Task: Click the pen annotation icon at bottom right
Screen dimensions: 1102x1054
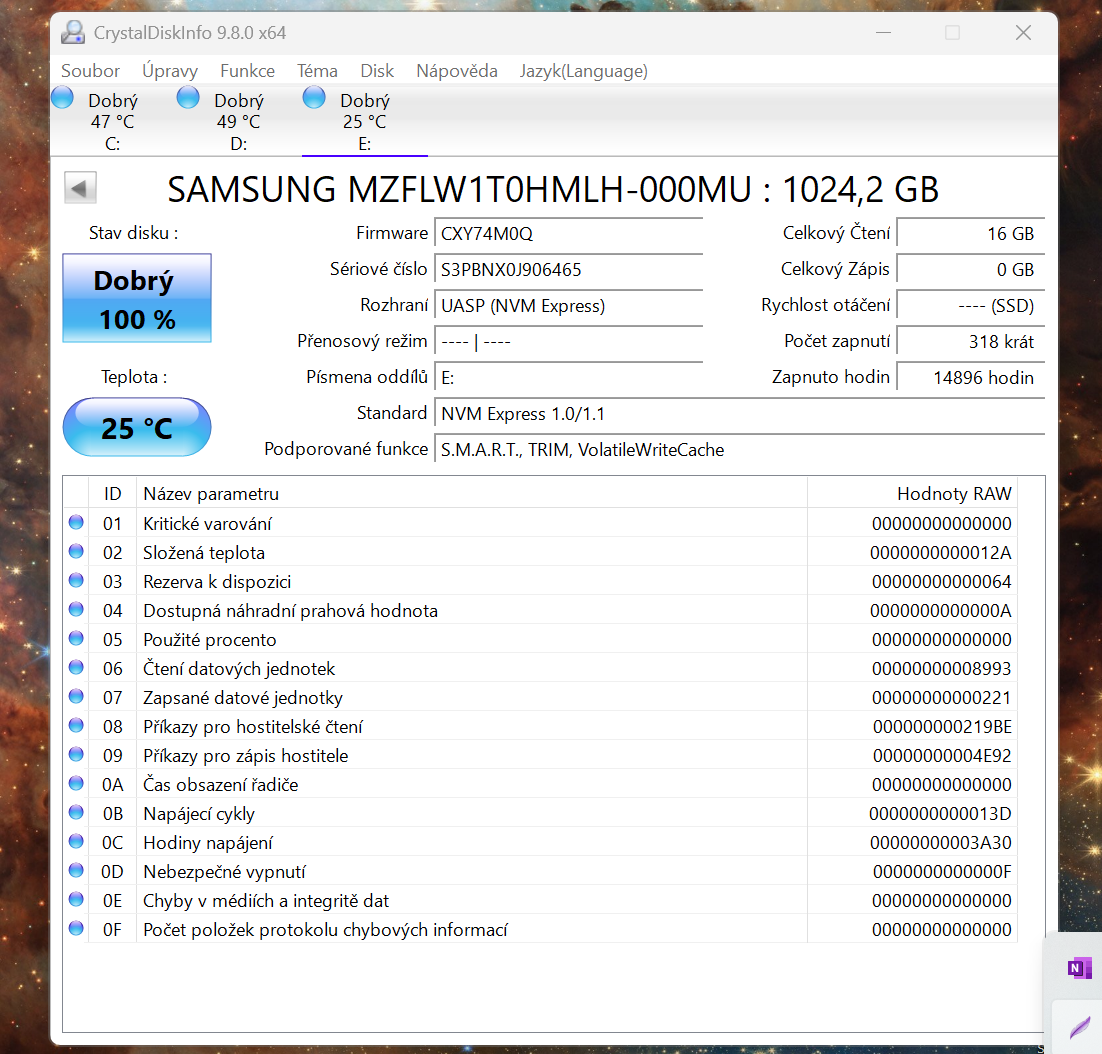Action: 1080,1027
